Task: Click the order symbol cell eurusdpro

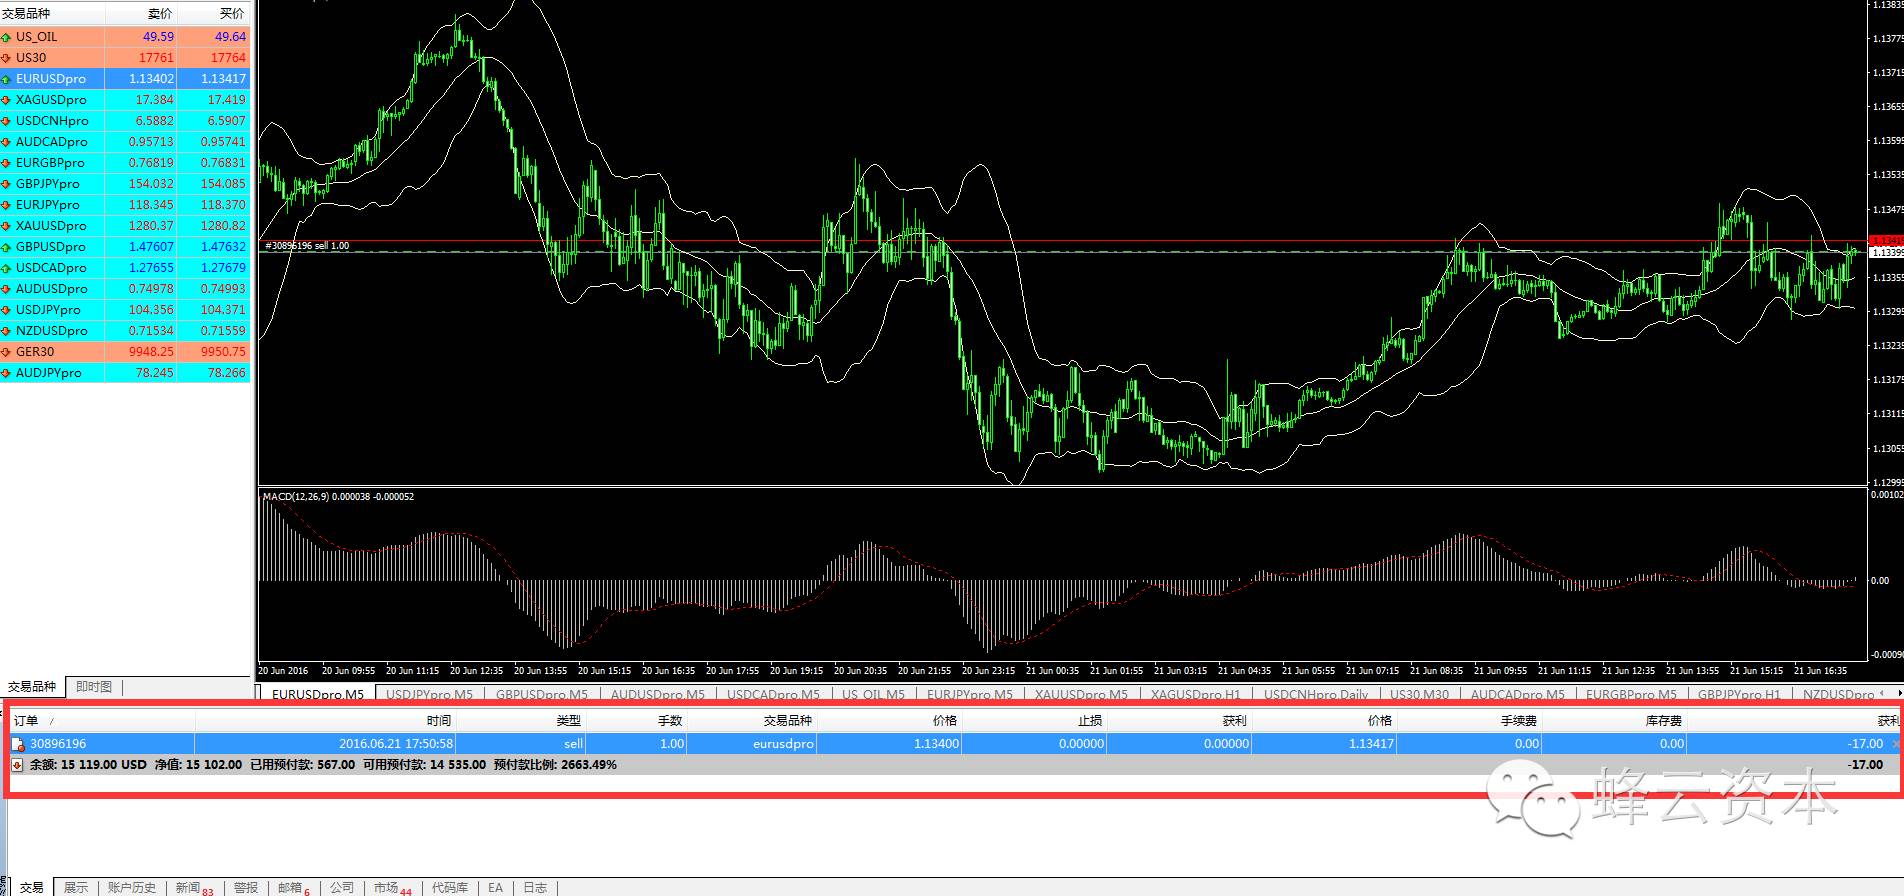Action: click(x=783, y=744)
